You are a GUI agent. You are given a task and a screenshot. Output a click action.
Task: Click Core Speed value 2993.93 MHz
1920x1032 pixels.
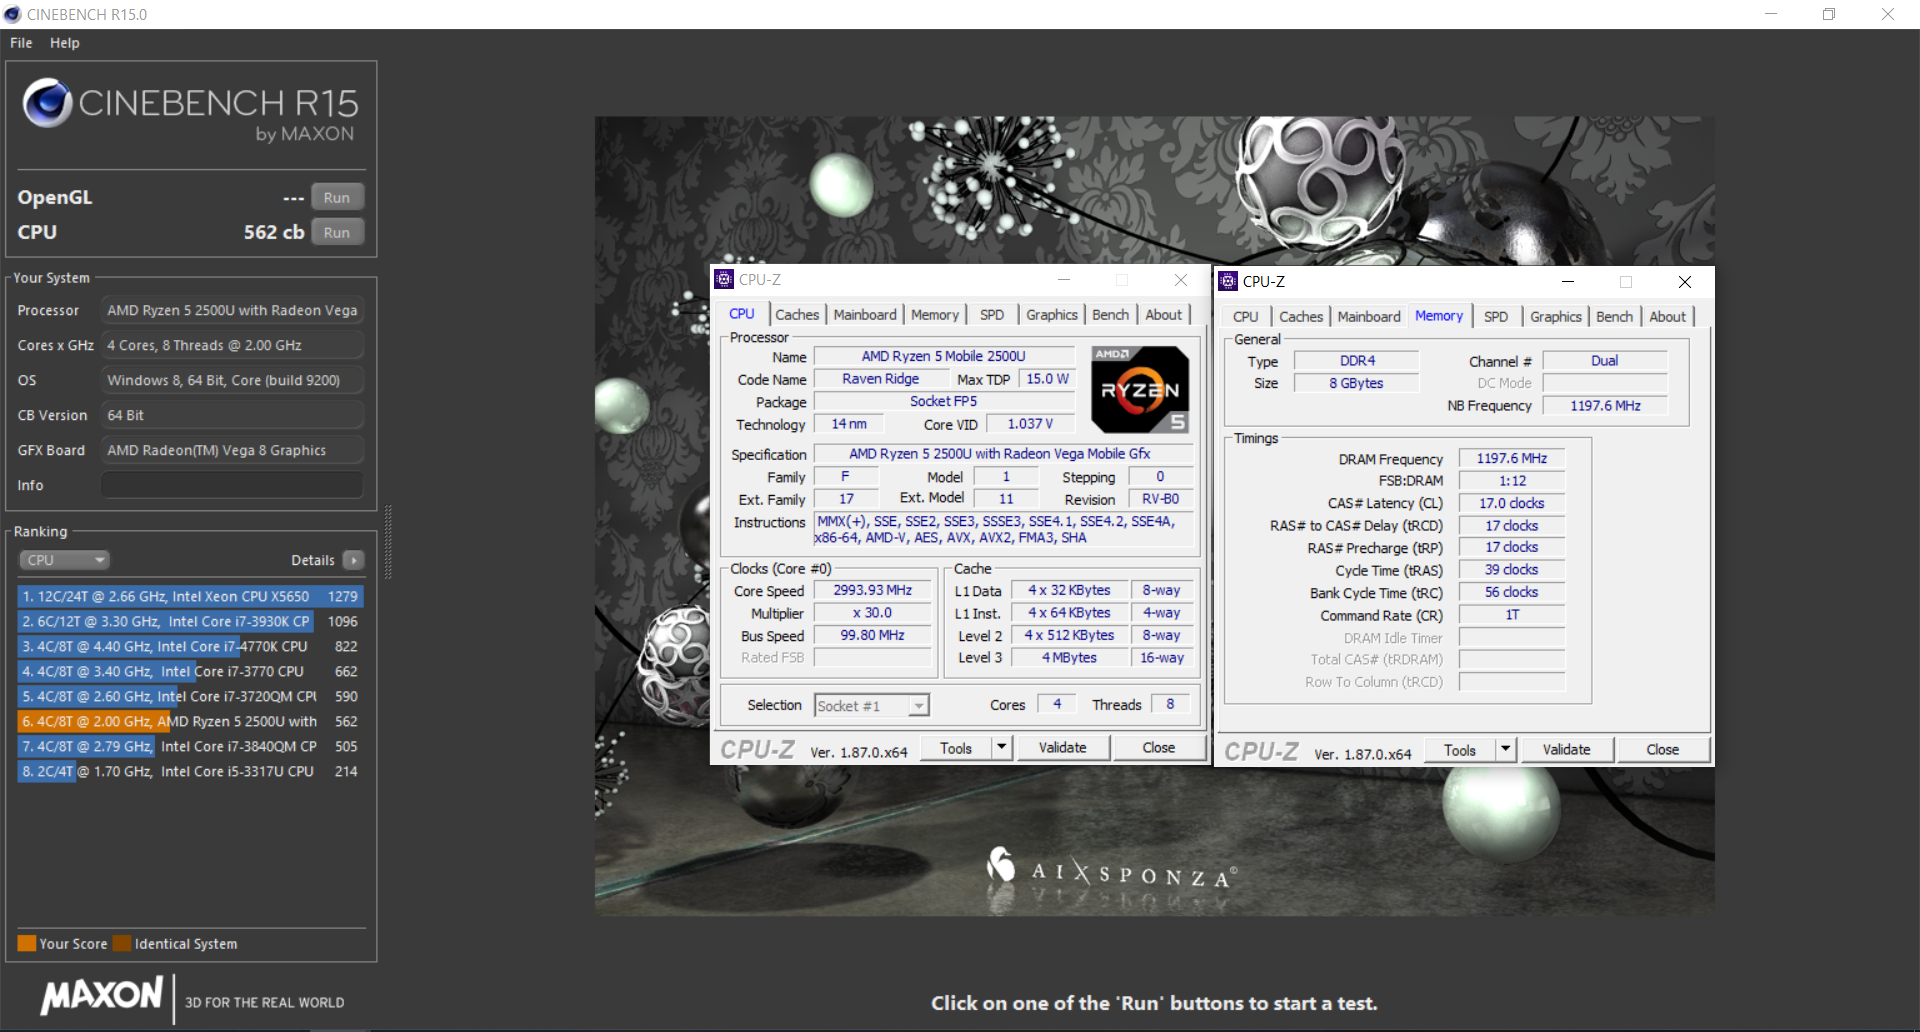point(873,591)
